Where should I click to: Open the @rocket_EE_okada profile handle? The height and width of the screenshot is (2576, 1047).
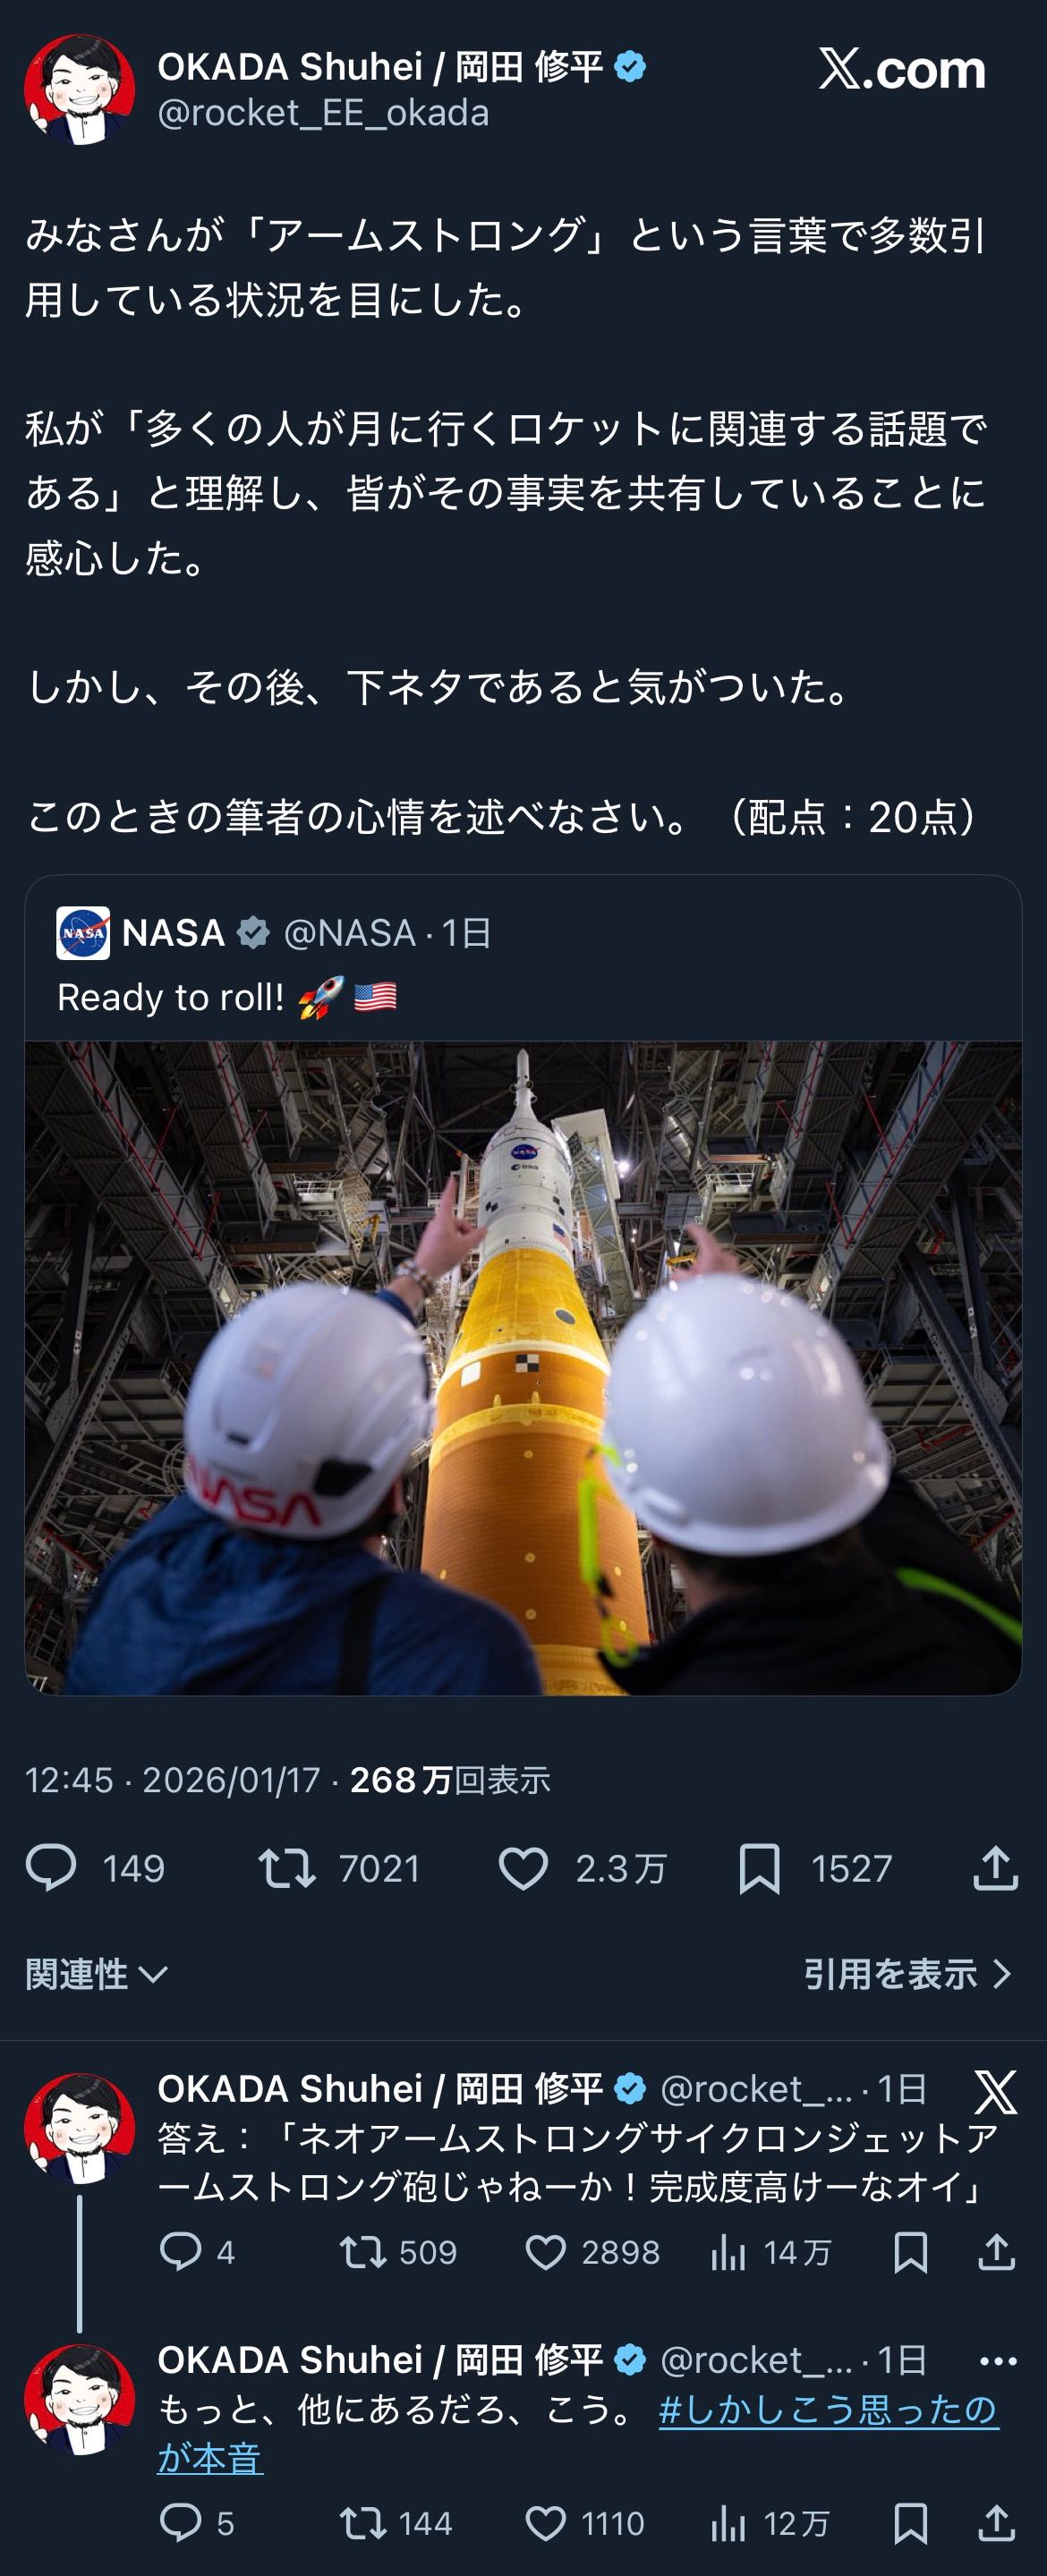[323, 113]
